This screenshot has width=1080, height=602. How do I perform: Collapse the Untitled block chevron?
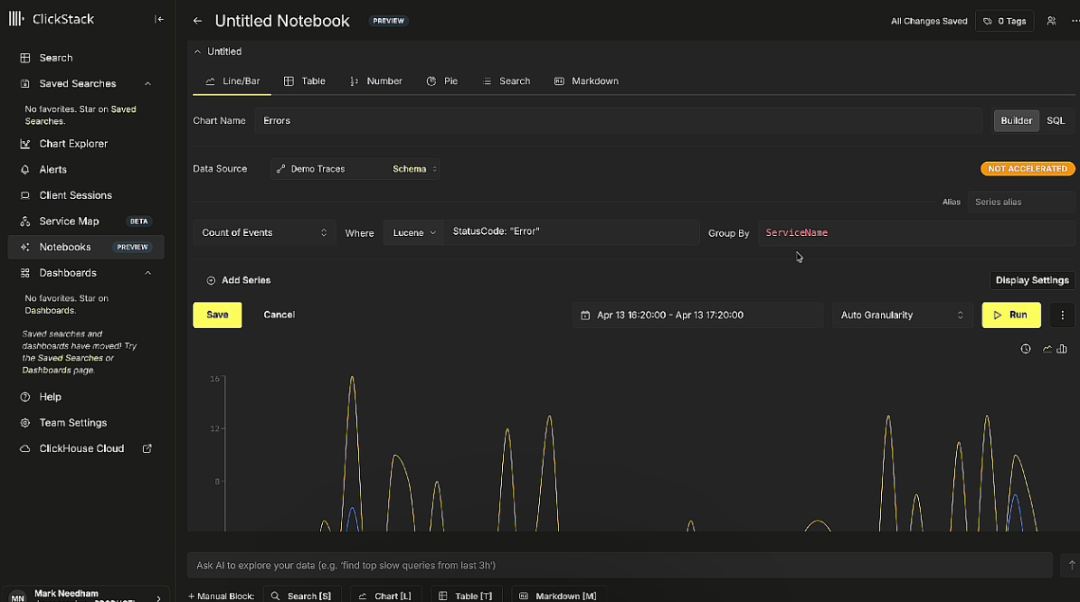pos(198,52)
